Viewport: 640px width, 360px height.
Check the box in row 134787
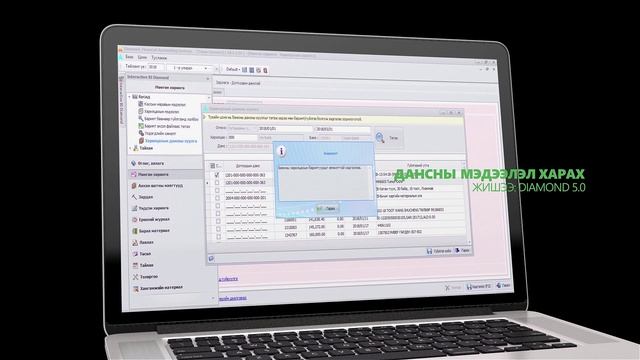click(x=219, y=237)
